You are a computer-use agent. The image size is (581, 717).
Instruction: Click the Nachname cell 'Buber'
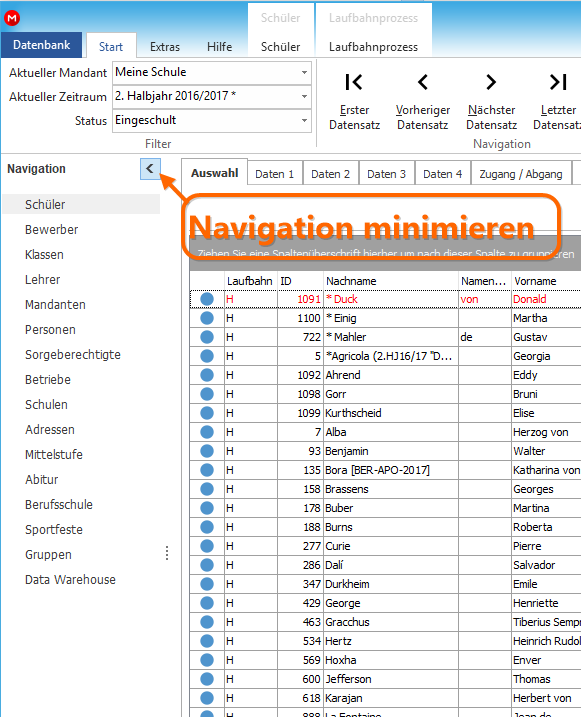pos(391,508)
